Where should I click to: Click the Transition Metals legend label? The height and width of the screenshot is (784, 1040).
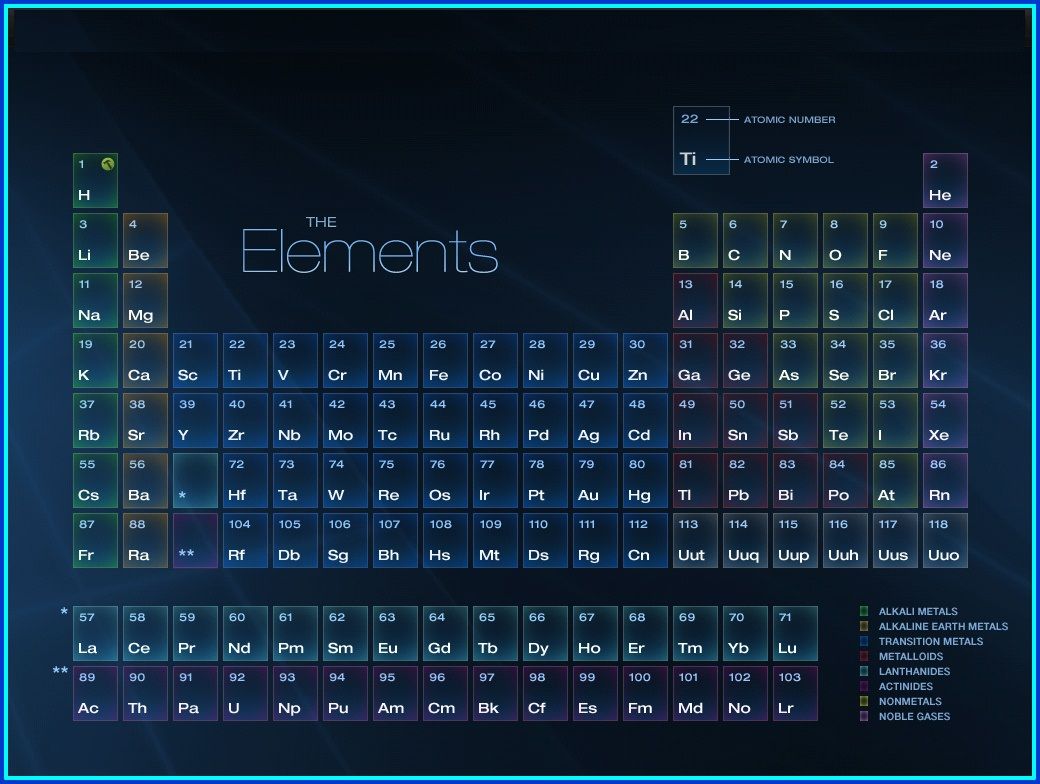tap(930, 641)
